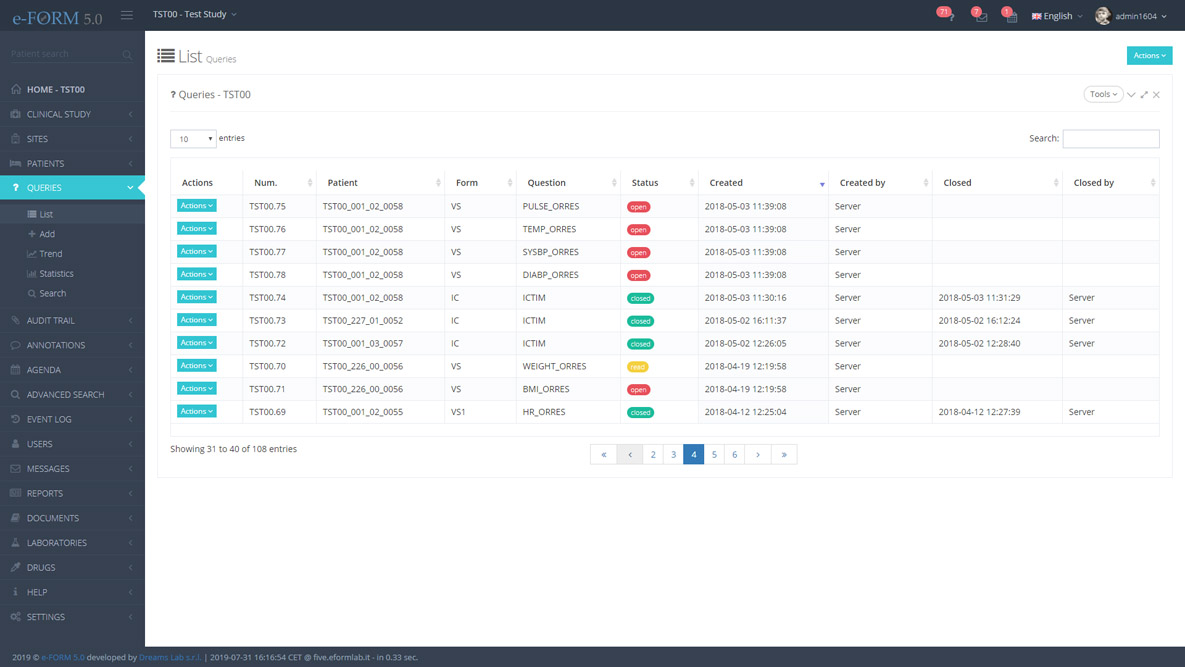Toggle the sidebar with the hamburger icon

pos(127,15)
